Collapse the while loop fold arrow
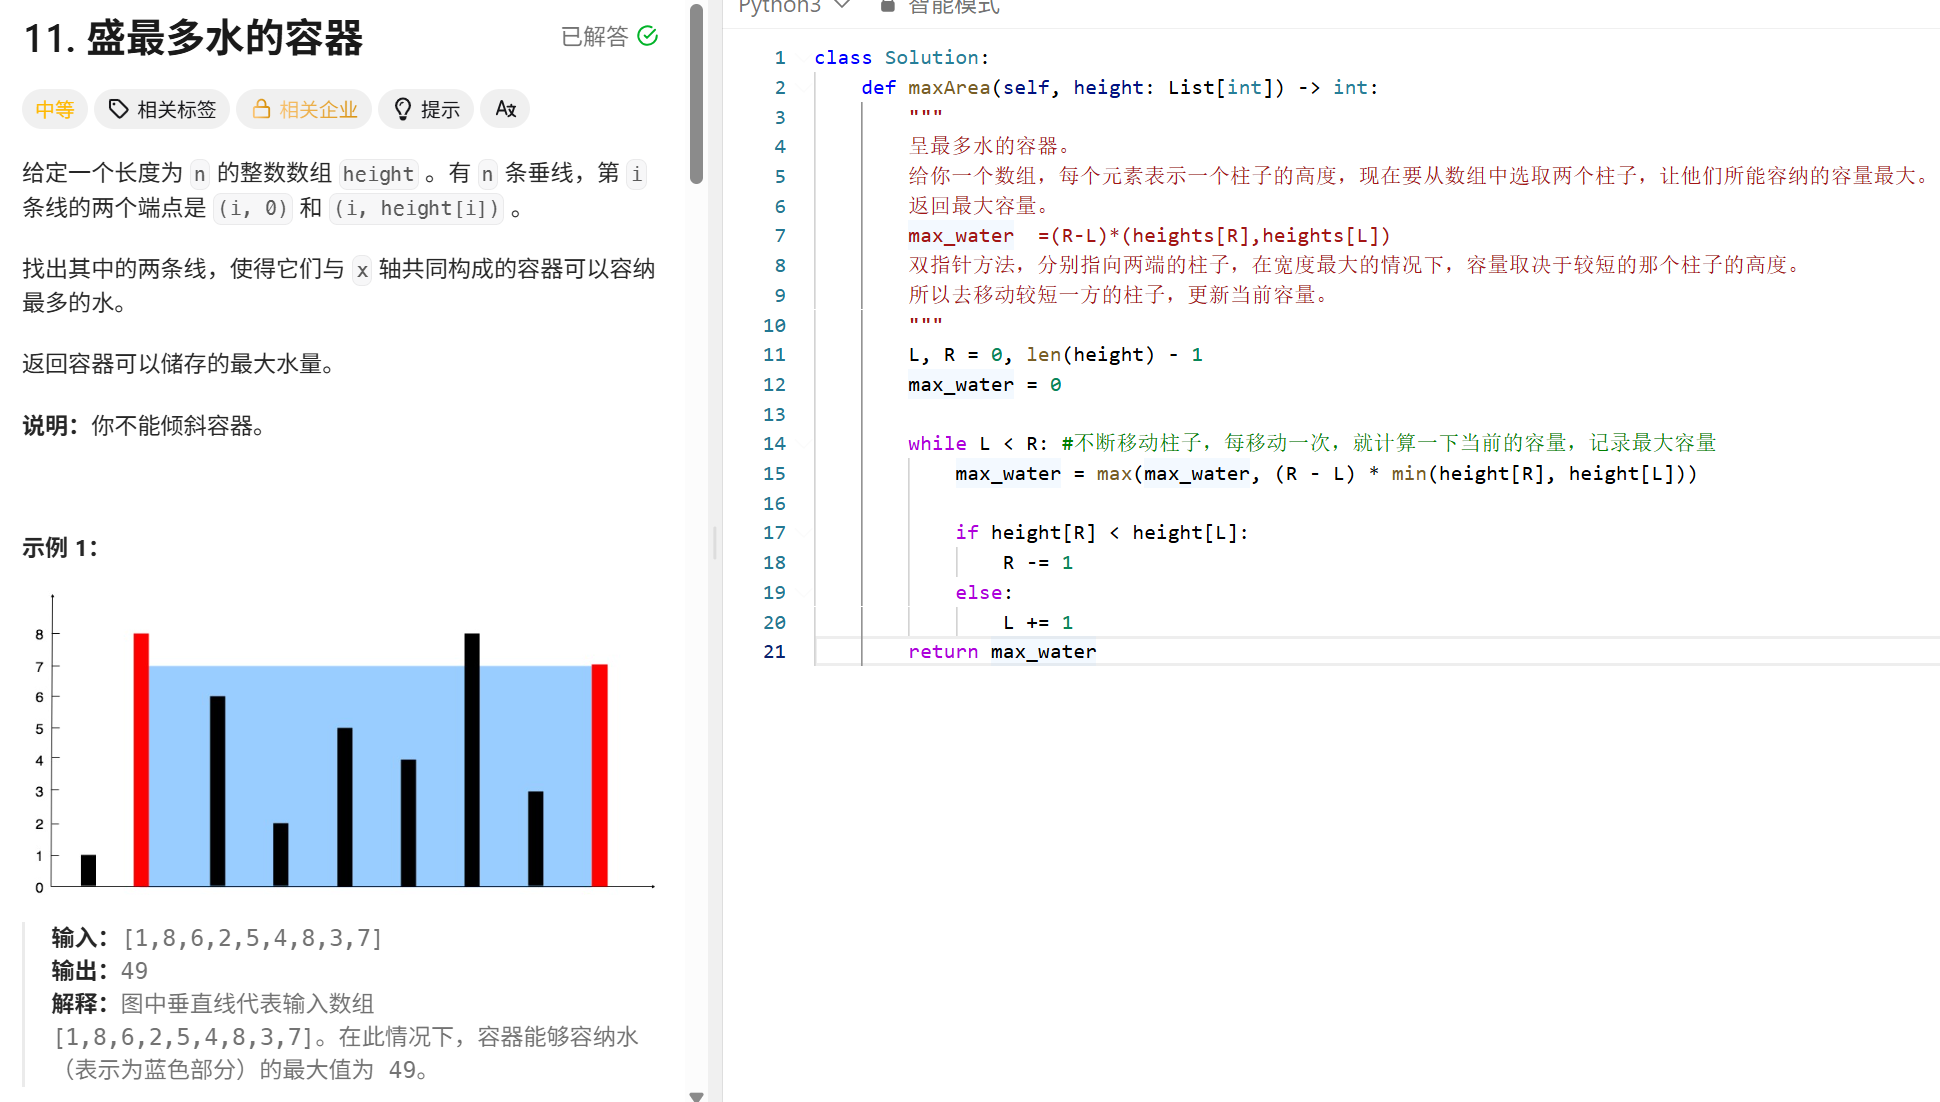The height and width of the screenshot is (1102, 1940). tap(802, 444)
